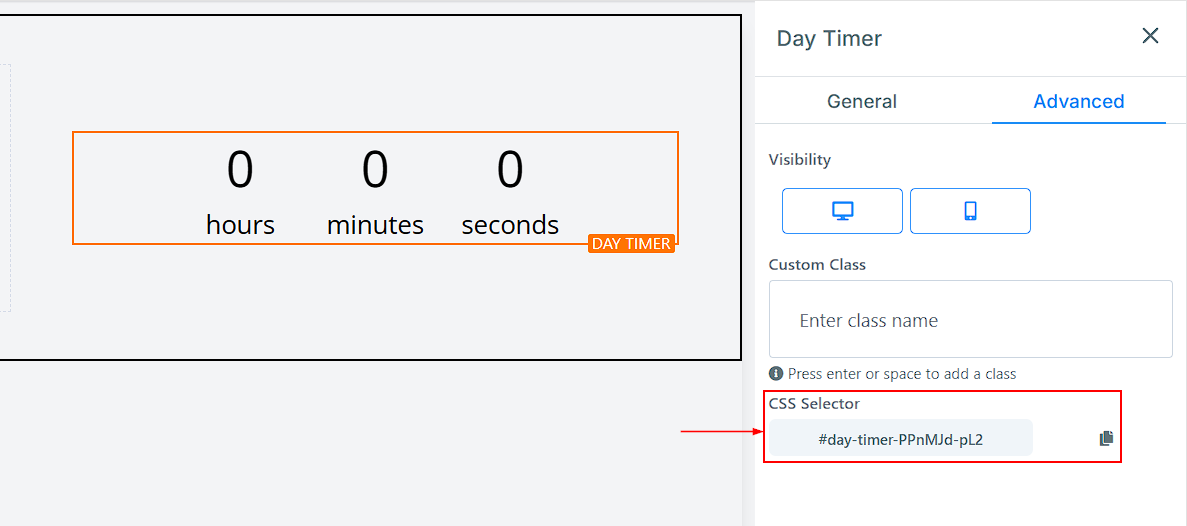Select the seconds digit in timer
Viewport: 1187px width, 526px height.
510,170
